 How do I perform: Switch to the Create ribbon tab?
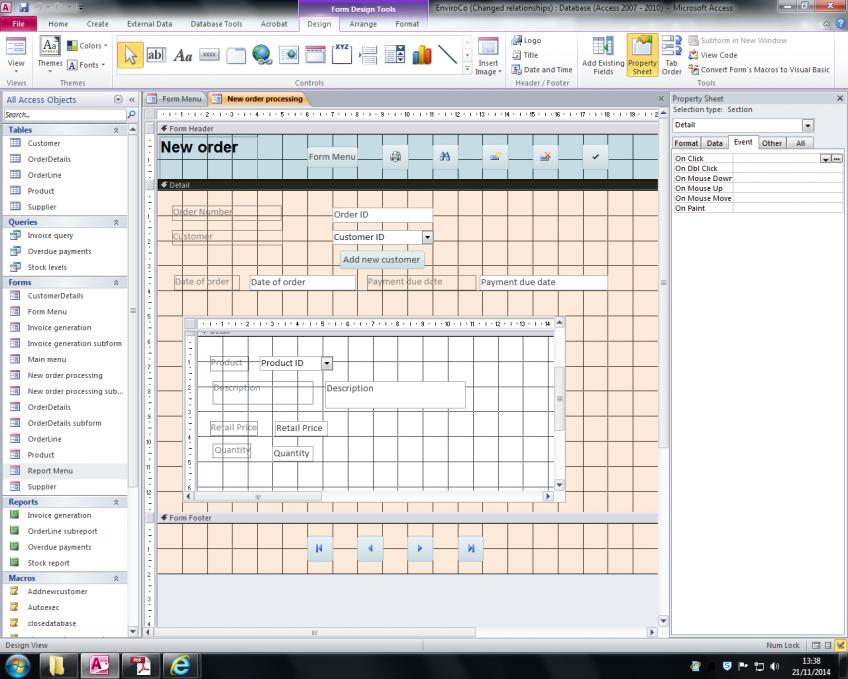pyautogui.click(x=97, y=24)
